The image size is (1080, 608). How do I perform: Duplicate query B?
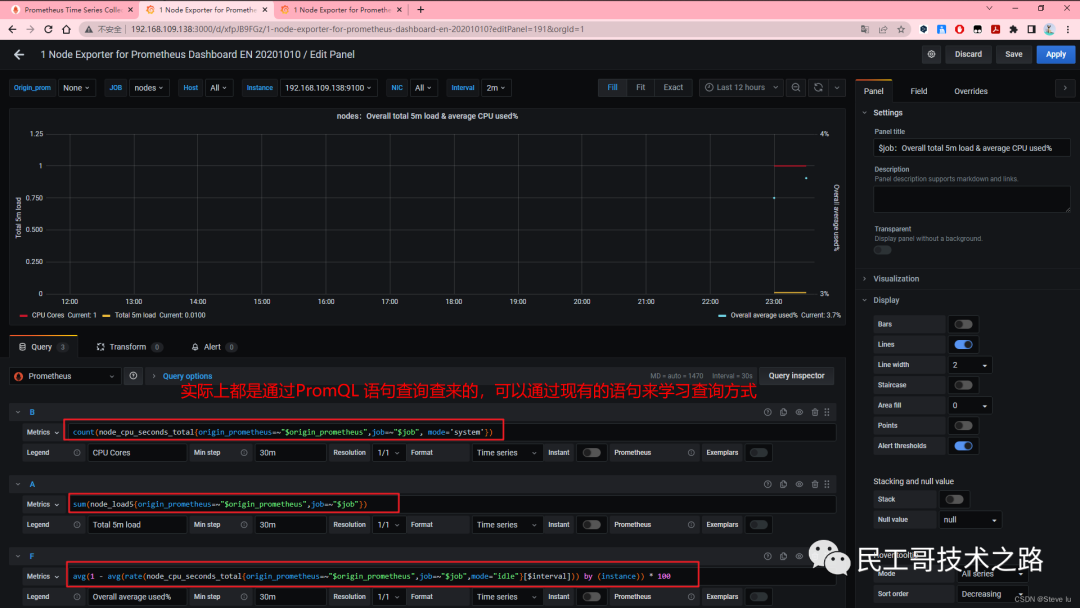783,412
